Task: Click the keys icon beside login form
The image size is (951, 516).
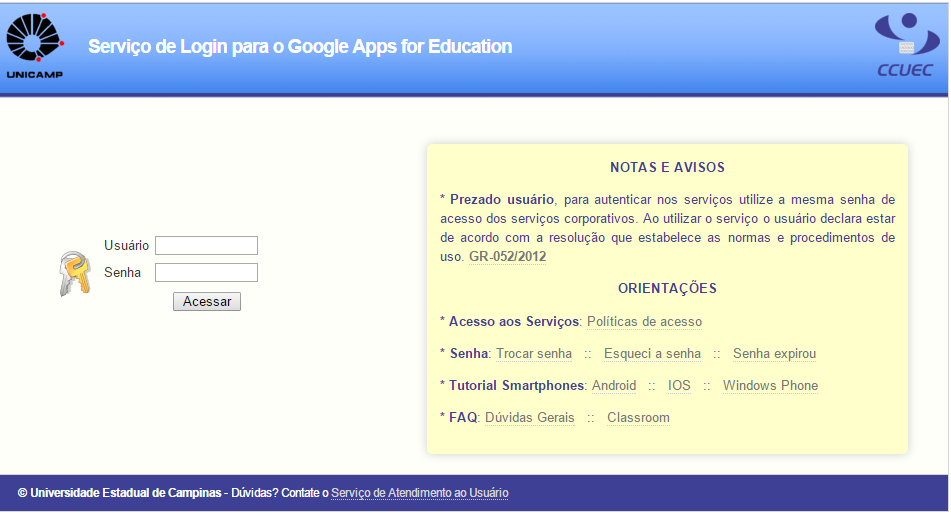Action: 75,273
